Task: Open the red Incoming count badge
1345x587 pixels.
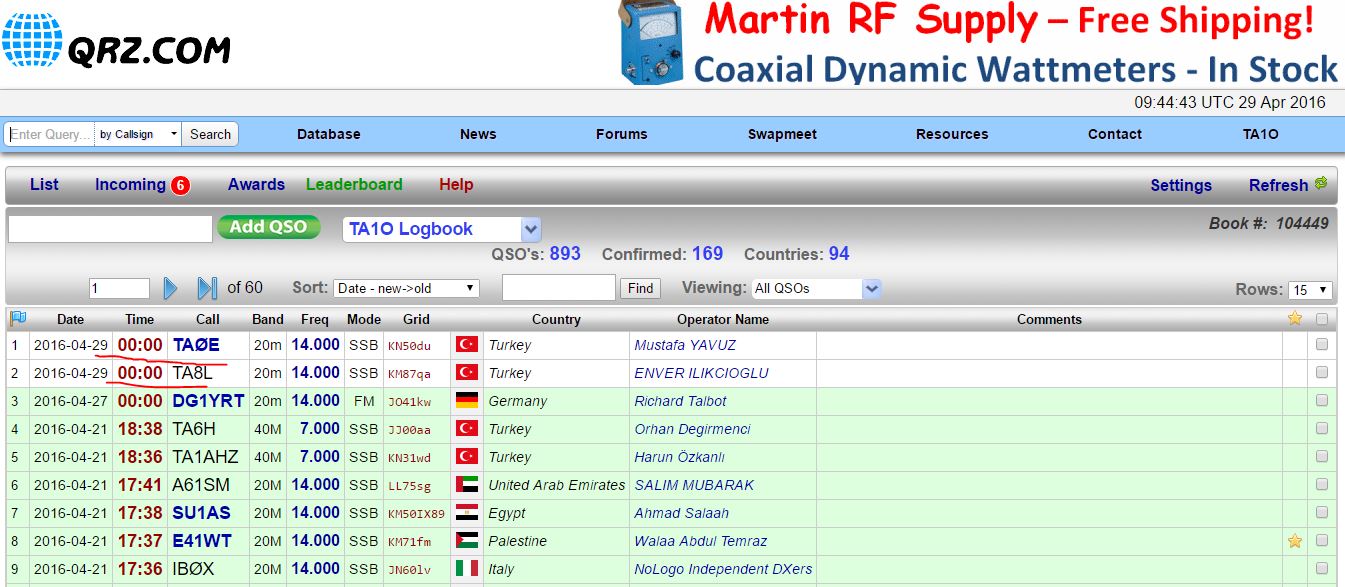Action: 180,185
